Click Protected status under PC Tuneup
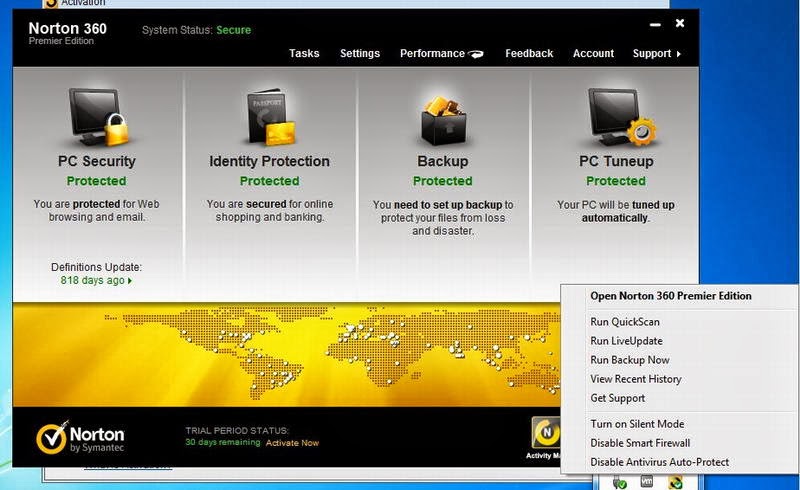This screenshot has width=800, height=490. 616,181
